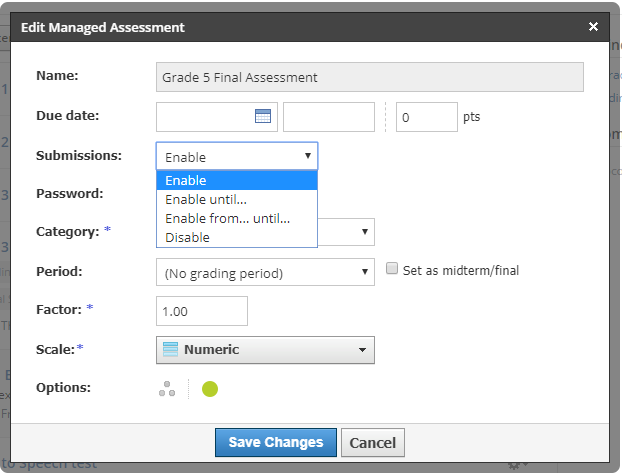Click the due time field next to calendar
Image resolution: width=622 pixels, height=473 pixels.
tap(329, 117)
